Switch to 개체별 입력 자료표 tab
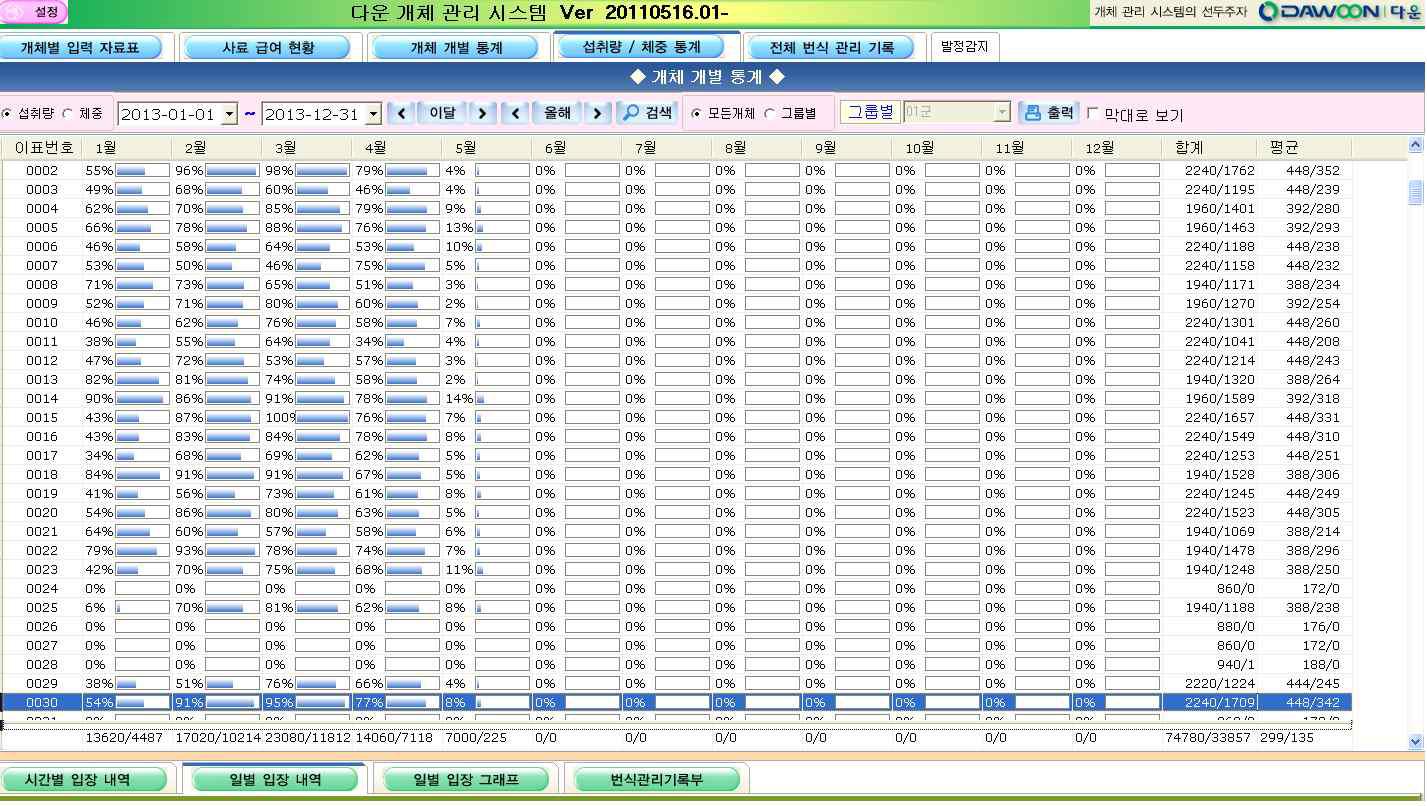 80,47
